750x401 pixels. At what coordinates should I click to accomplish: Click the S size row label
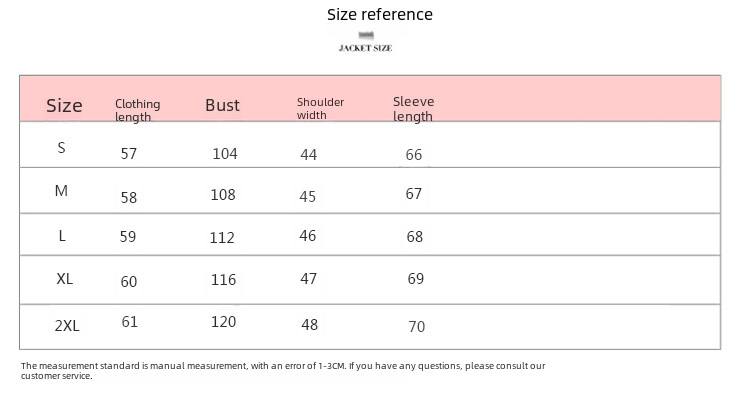pos(61,148)
